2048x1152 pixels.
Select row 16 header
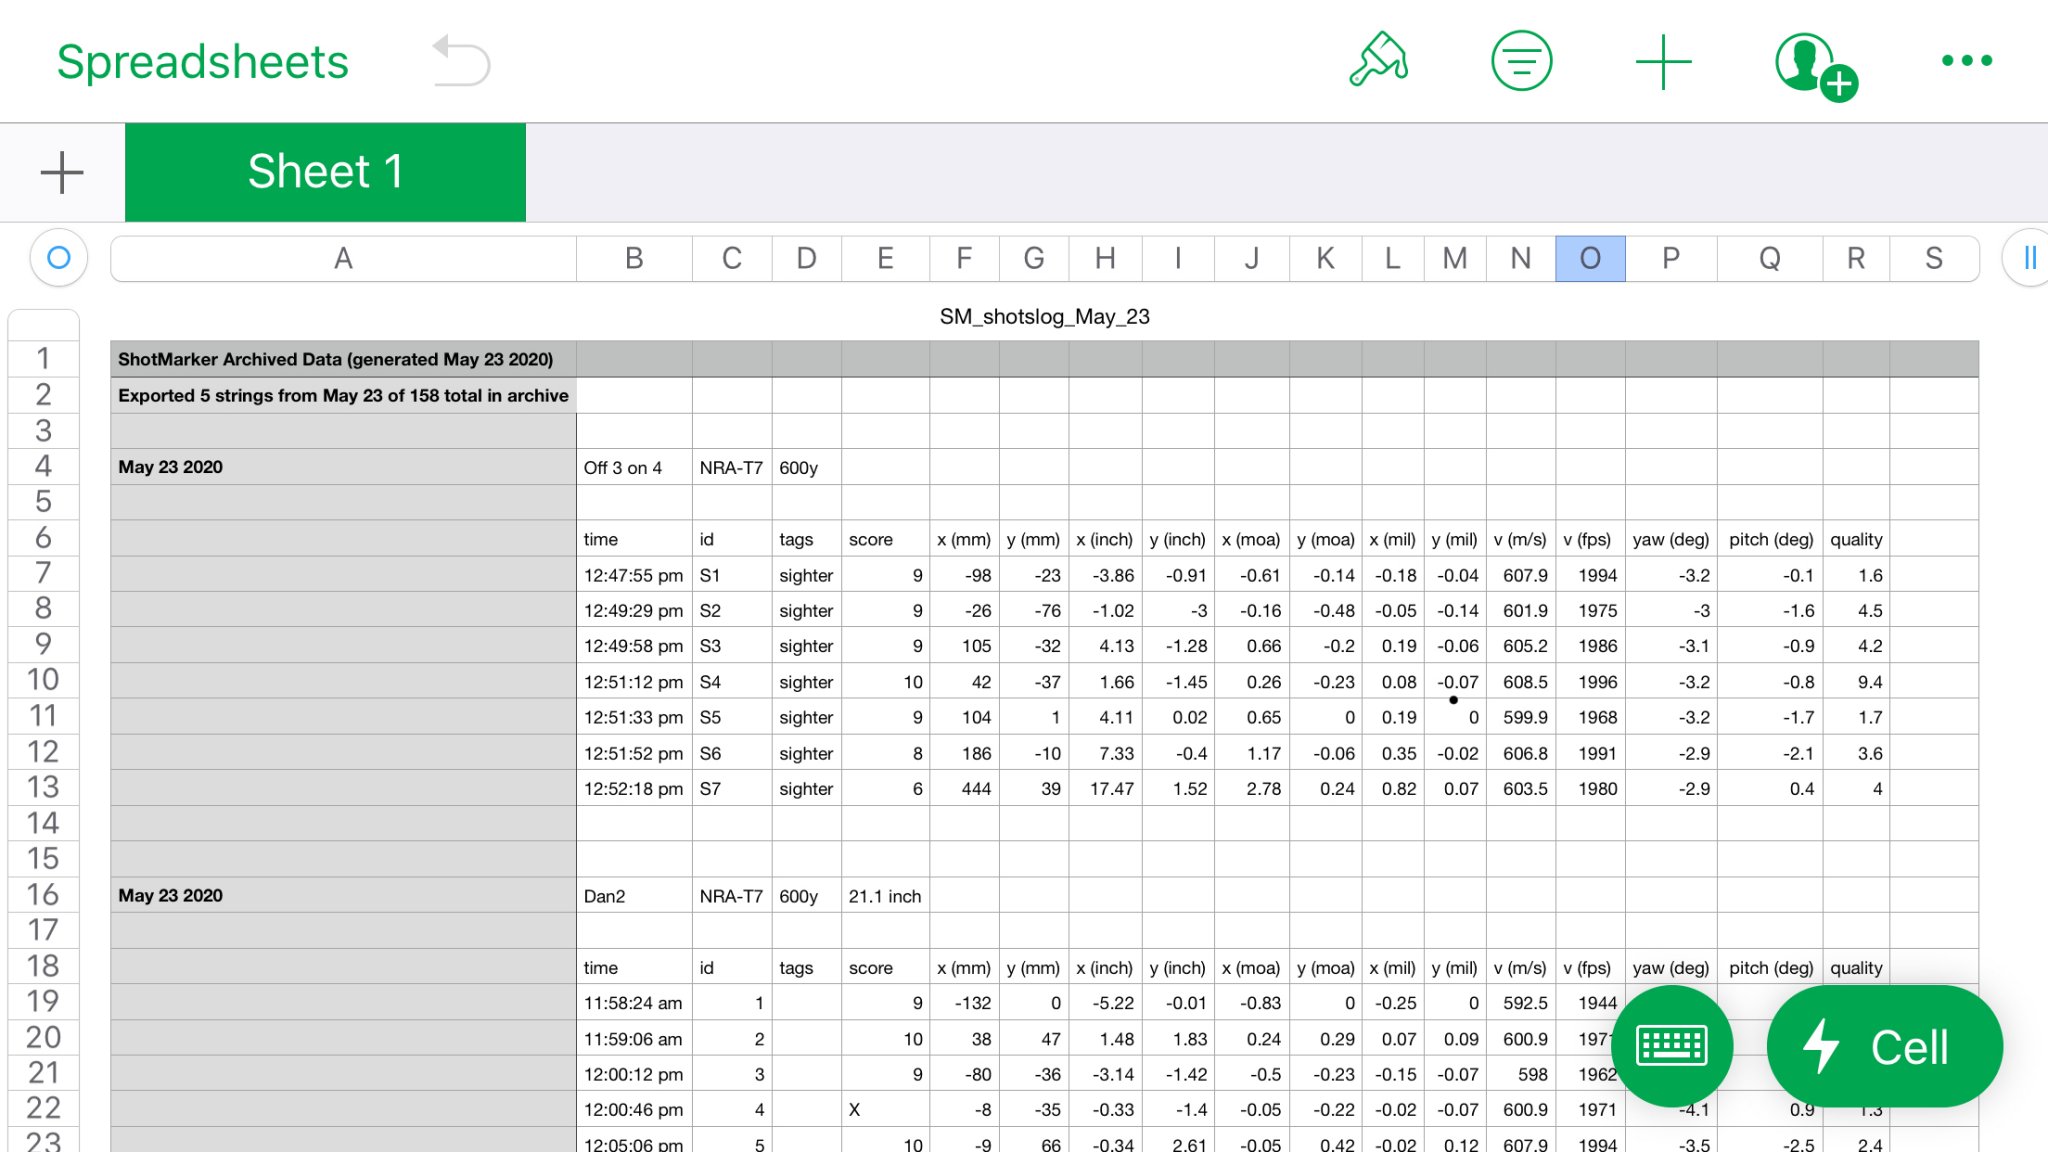(43, 894)
